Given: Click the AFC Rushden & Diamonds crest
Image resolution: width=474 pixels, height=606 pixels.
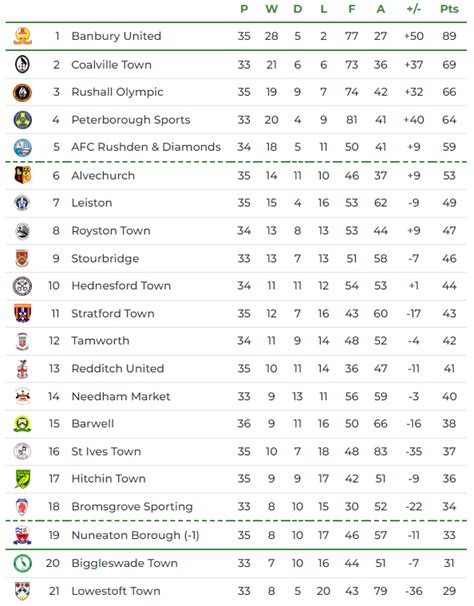Looking at the screenshot, I should point(22,148).
